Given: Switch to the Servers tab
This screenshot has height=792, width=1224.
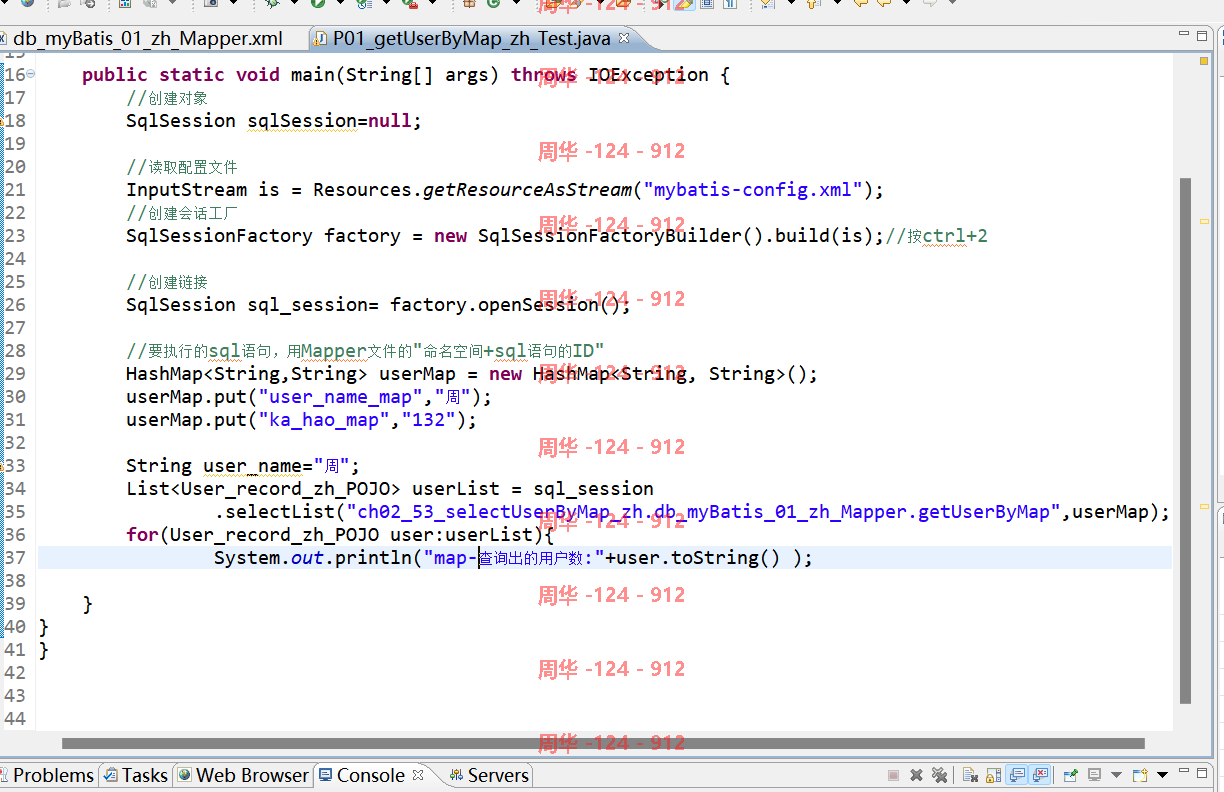Looking at the screenshot, I should point(488,775).
